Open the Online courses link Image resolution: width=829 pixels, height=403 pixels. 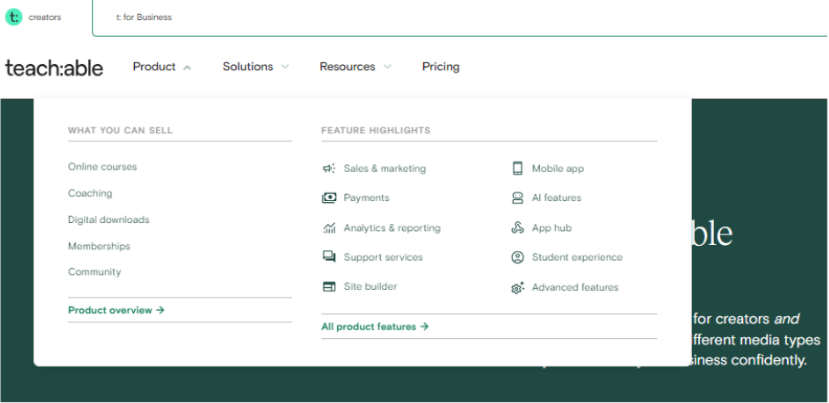pyautogui.click(x=103, y=167)
